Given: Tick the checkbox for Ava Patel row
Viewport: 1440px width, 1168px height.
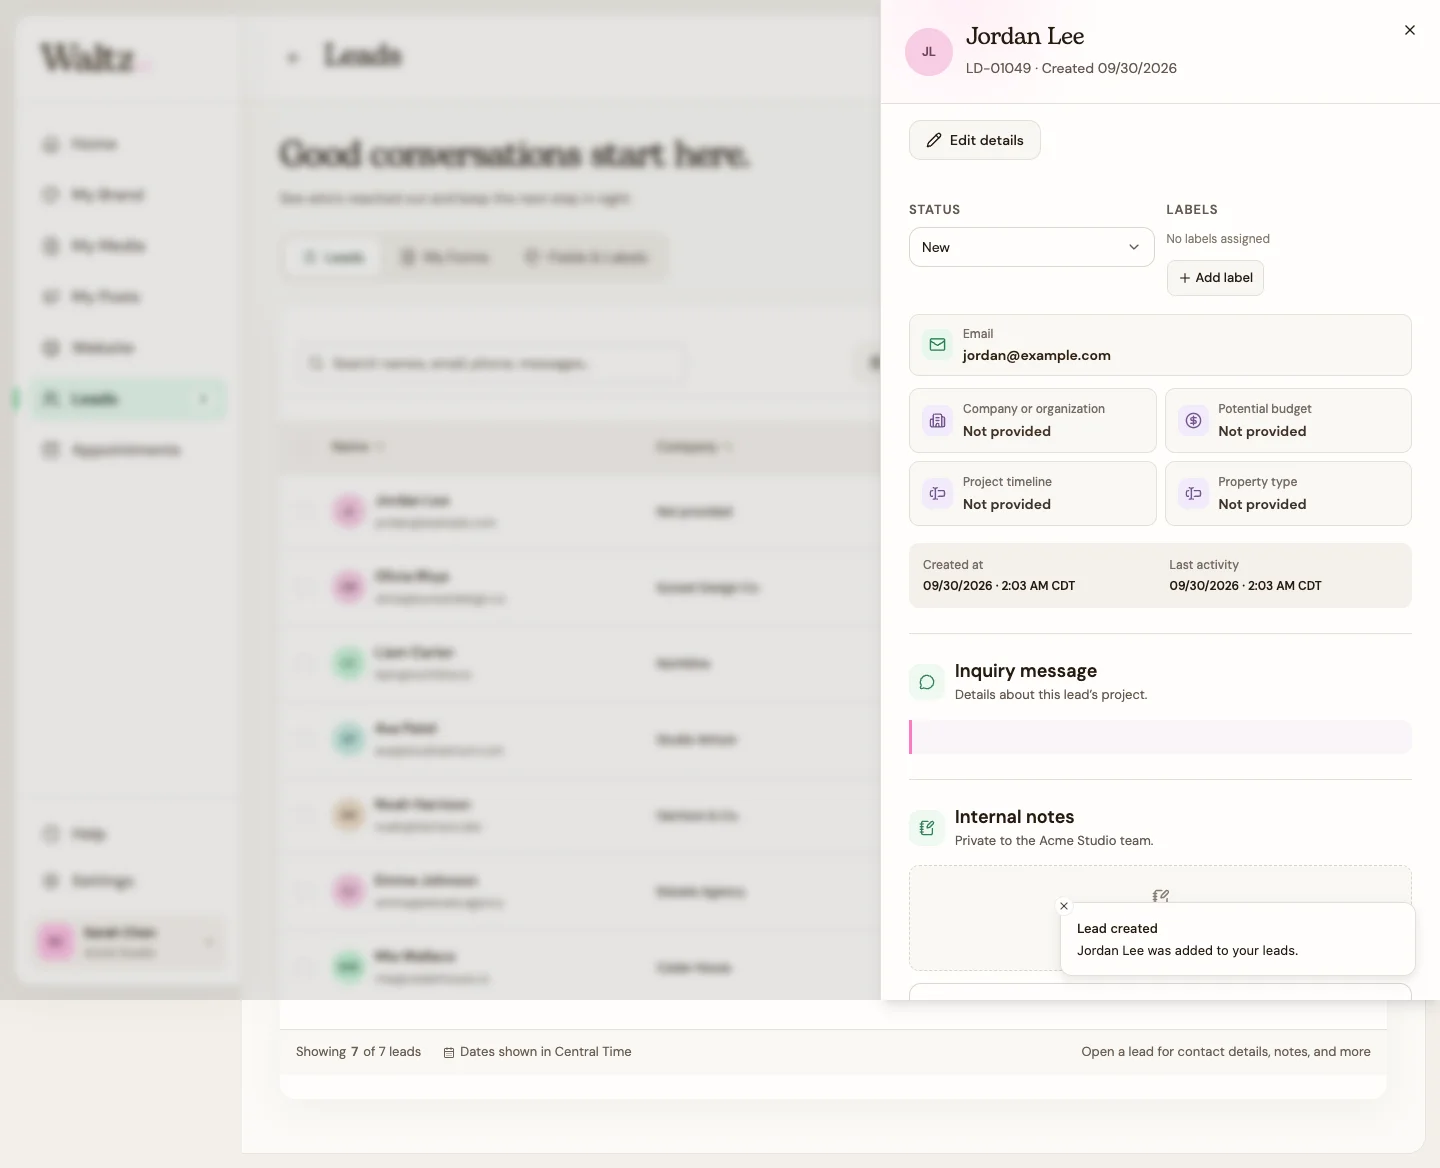Looking at the screenshot, I should click(x=304, y=738).
